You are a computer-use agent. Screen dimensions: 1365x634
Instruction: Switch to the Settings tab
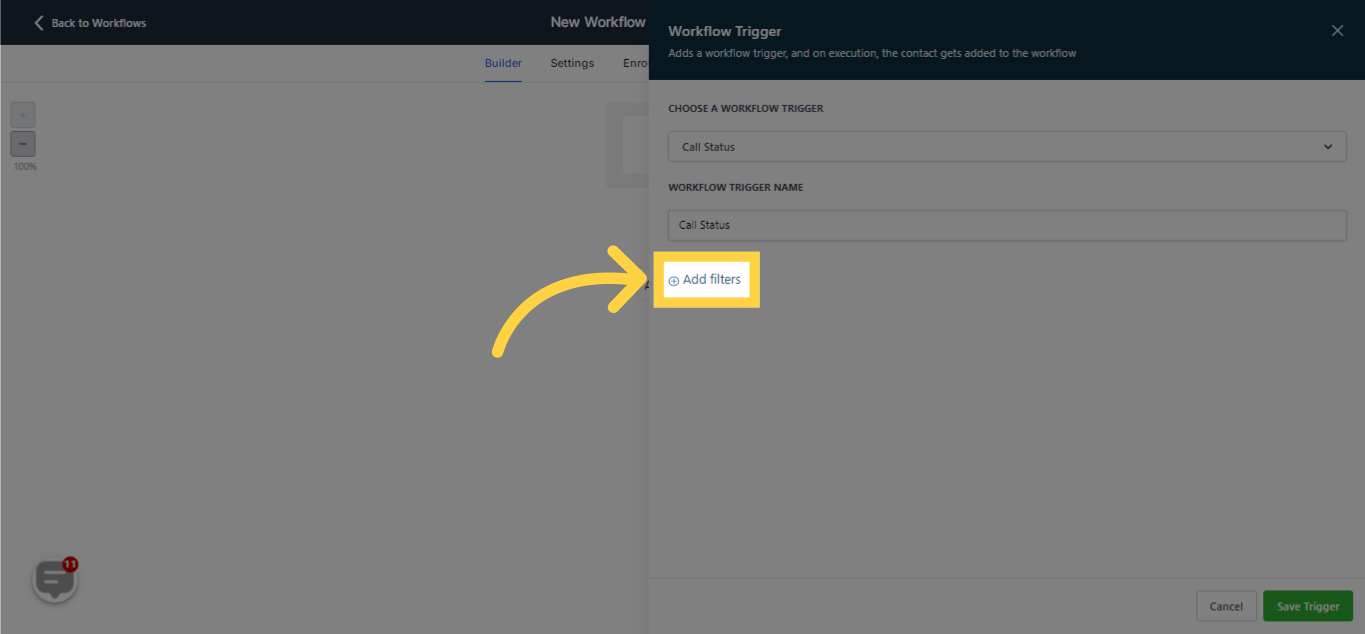pos(571,62)
